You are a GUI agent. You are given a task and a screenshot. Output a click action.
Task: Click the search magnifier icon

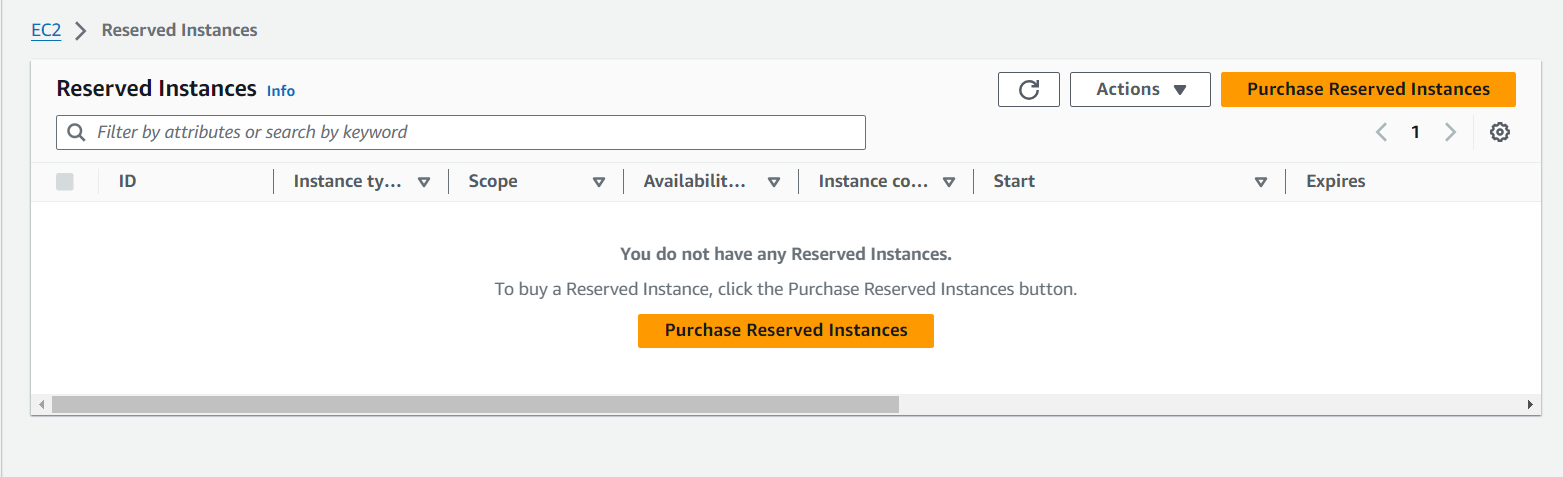coord(76,132)
